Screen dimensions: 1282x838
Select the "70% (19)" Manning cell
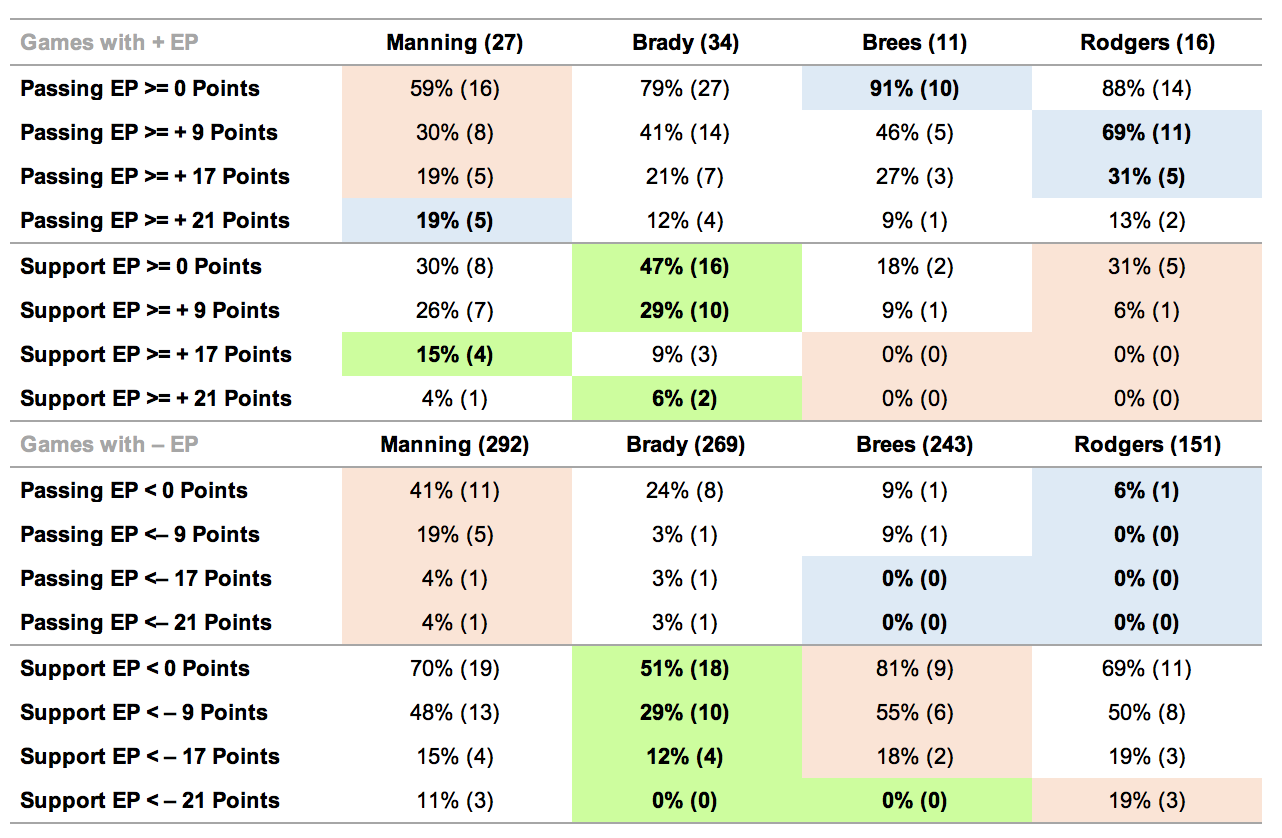455,669
